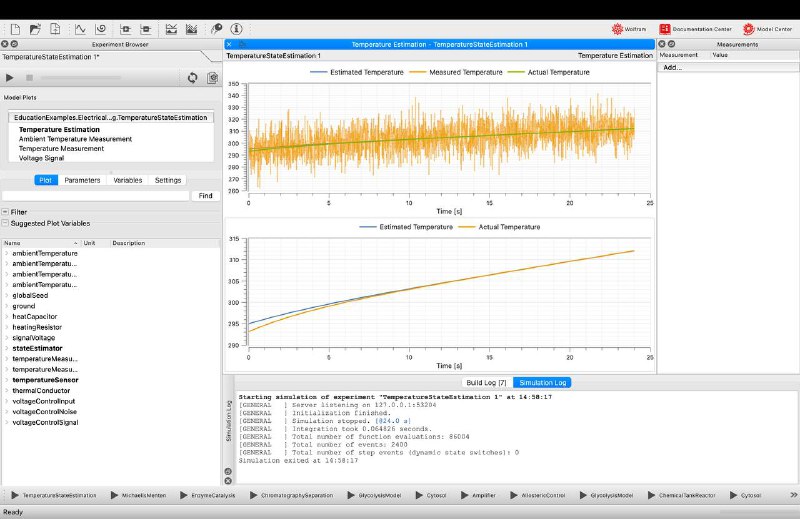Image resolution: width=800 pixels, height=519 pixels.
Task: Click the New document toolbar icon
Action: click(x=15, y=29)
